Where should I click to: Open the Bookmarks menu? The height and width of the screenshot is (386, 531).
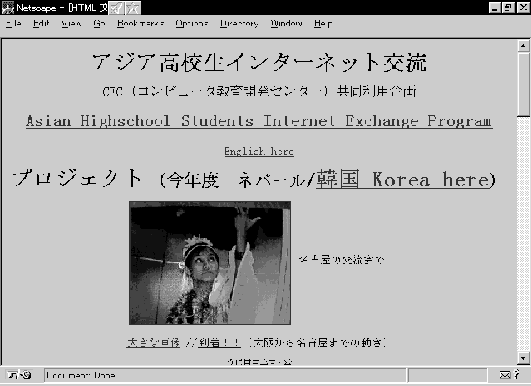(x=141, y=23)
